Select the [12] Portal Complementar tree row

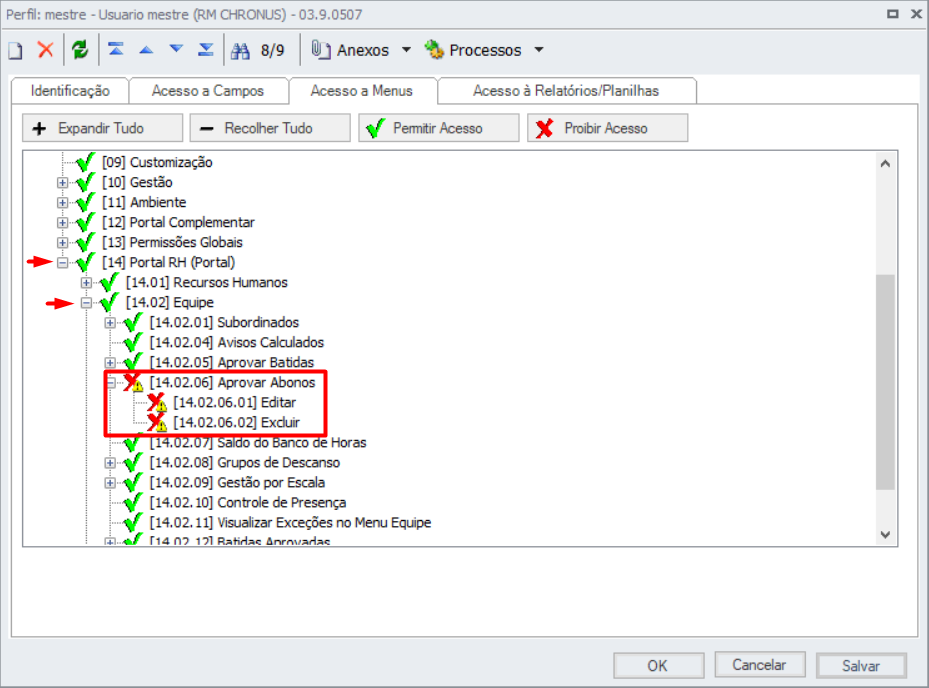click(178, 223)
